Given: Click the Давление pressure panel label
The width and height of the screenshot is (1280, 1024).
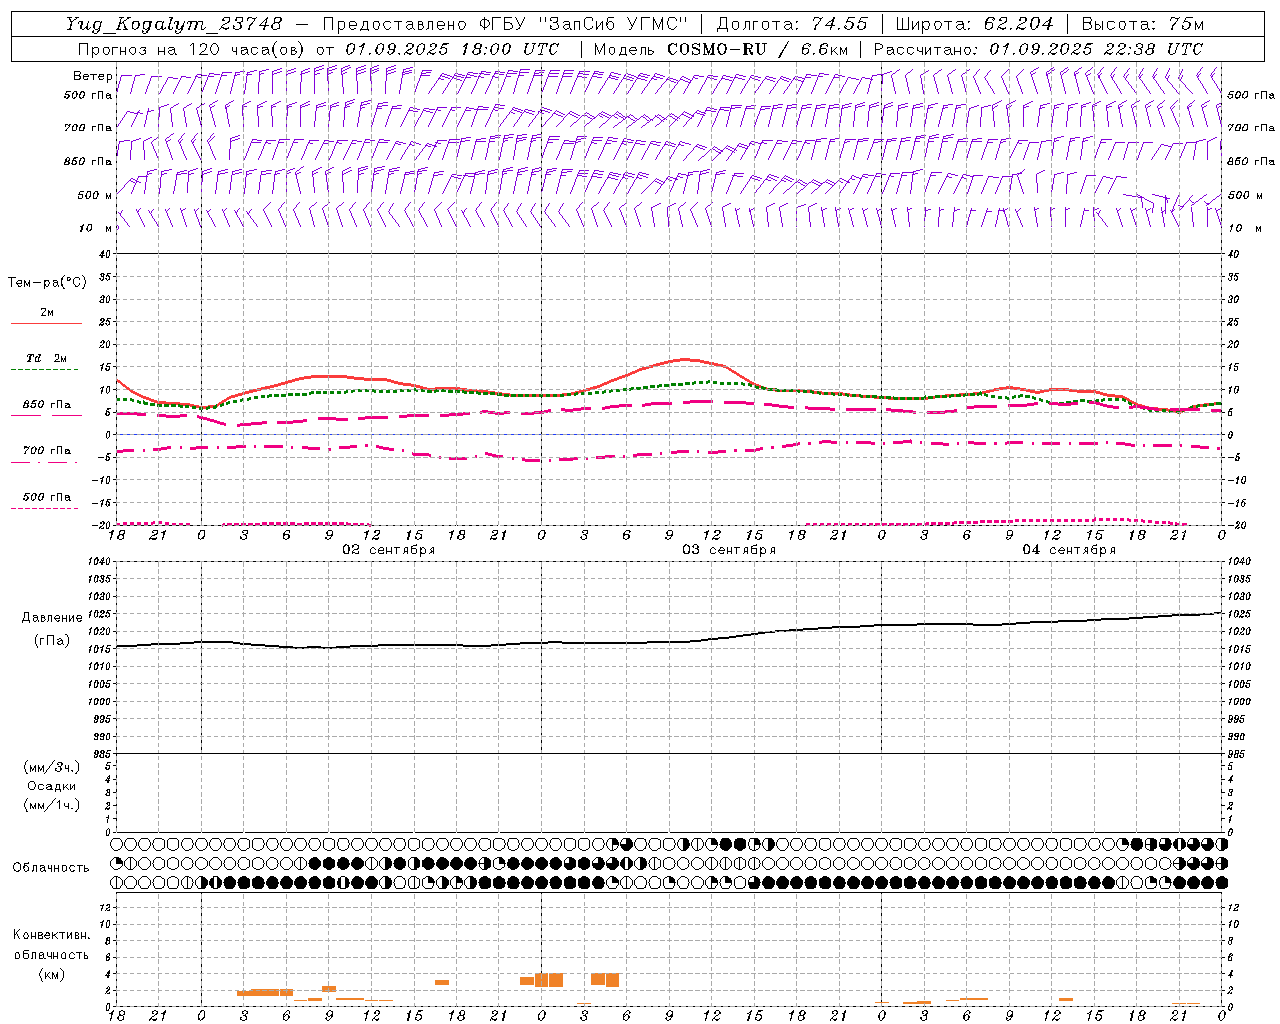Looking at the screenshot, I should pyautogui.click(x=52, y=618).
